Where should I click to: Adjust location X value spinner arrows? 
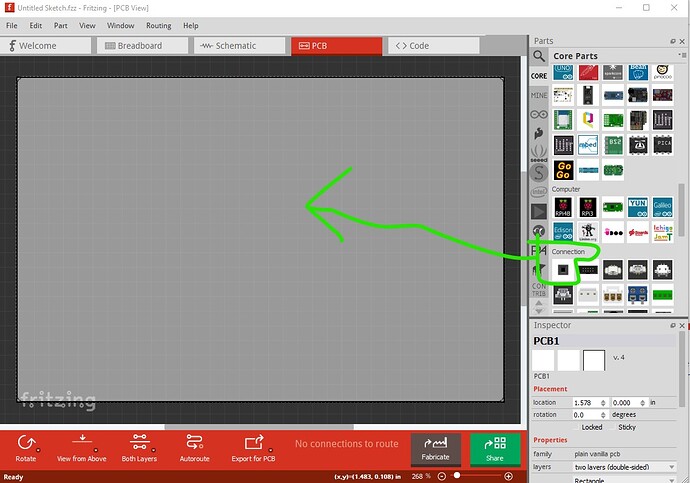(x=603, y=402)
